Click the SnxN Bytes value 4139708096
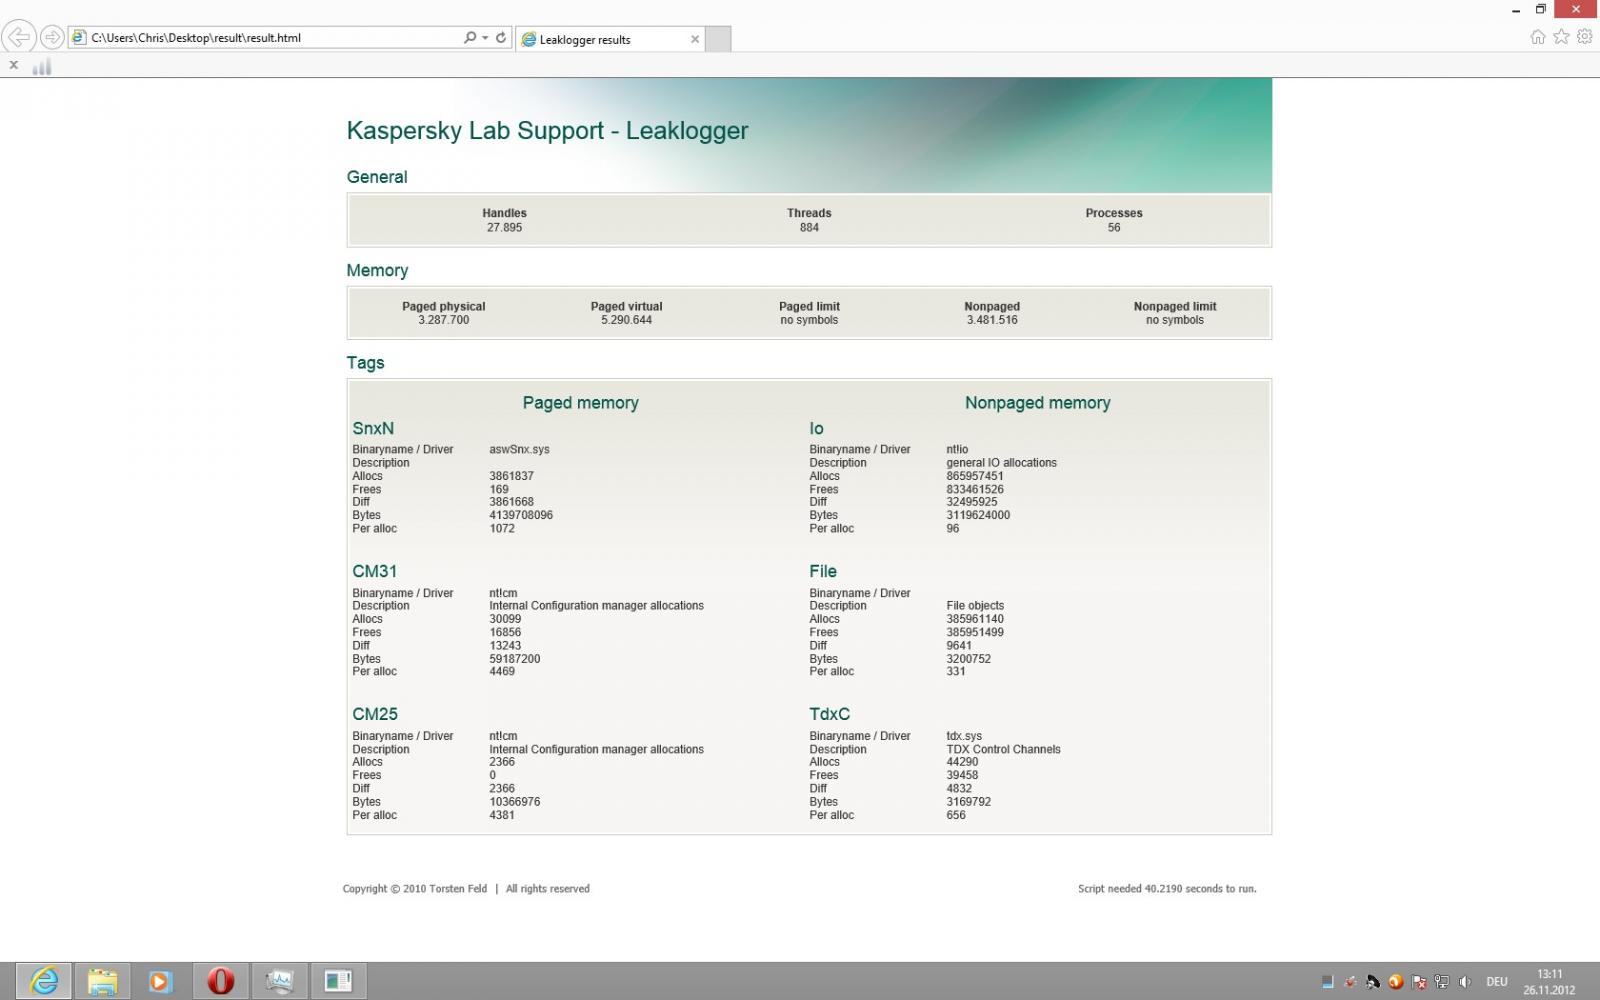This screenshot has width=1600, height=1000. 521,515
